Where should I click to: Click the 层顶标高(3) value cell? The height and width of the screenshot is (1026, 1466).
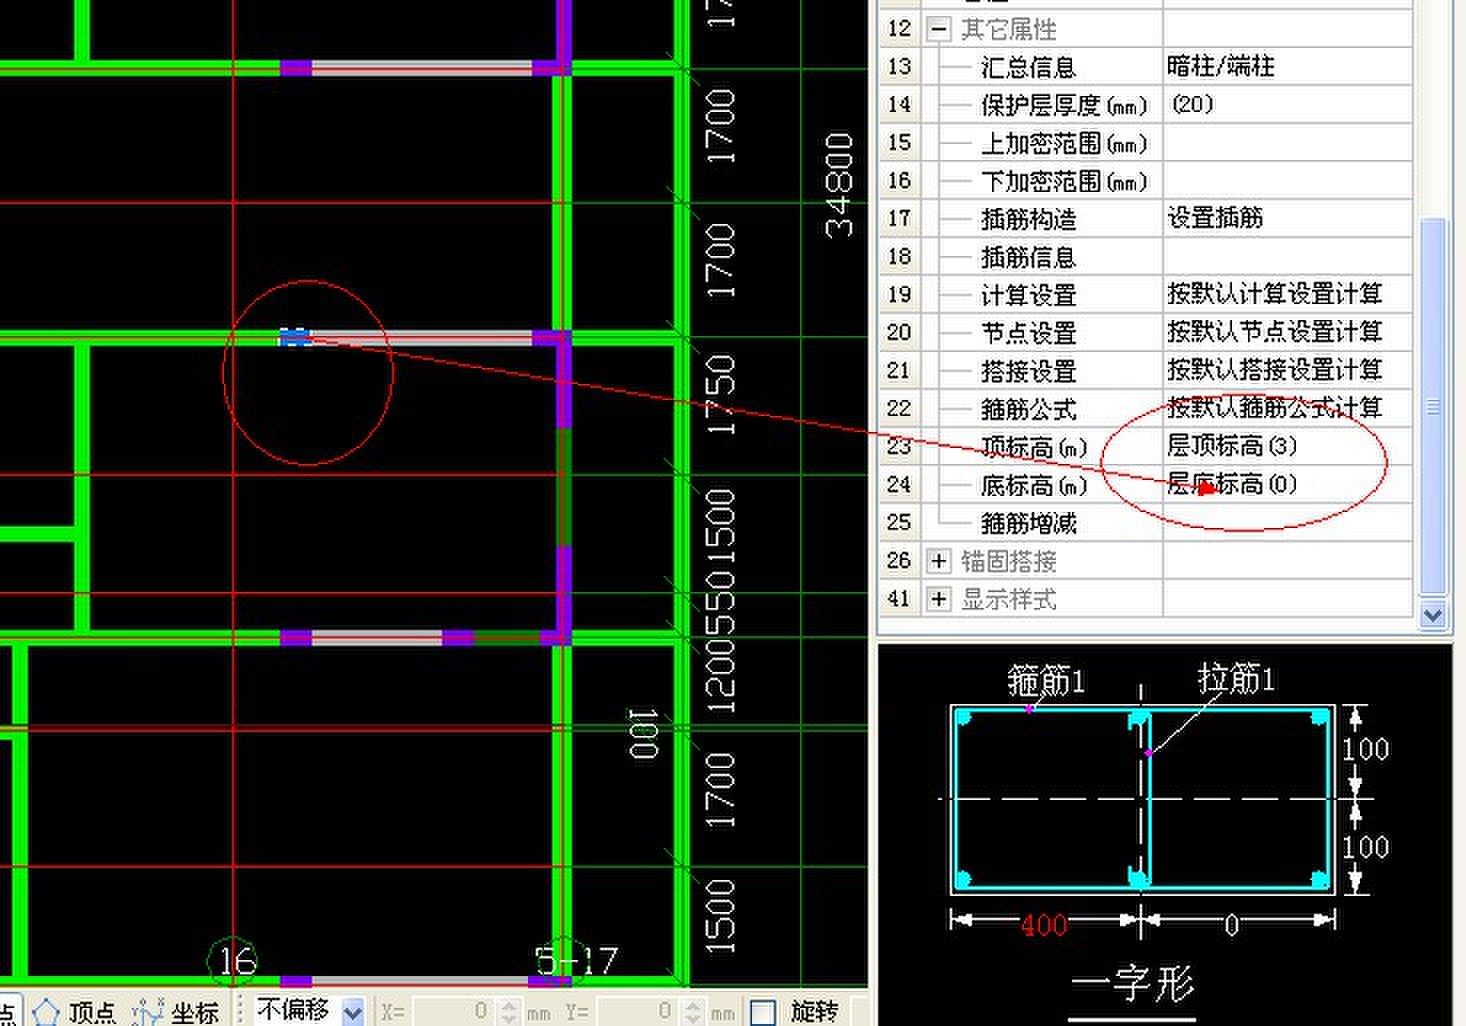(1287, 447)
